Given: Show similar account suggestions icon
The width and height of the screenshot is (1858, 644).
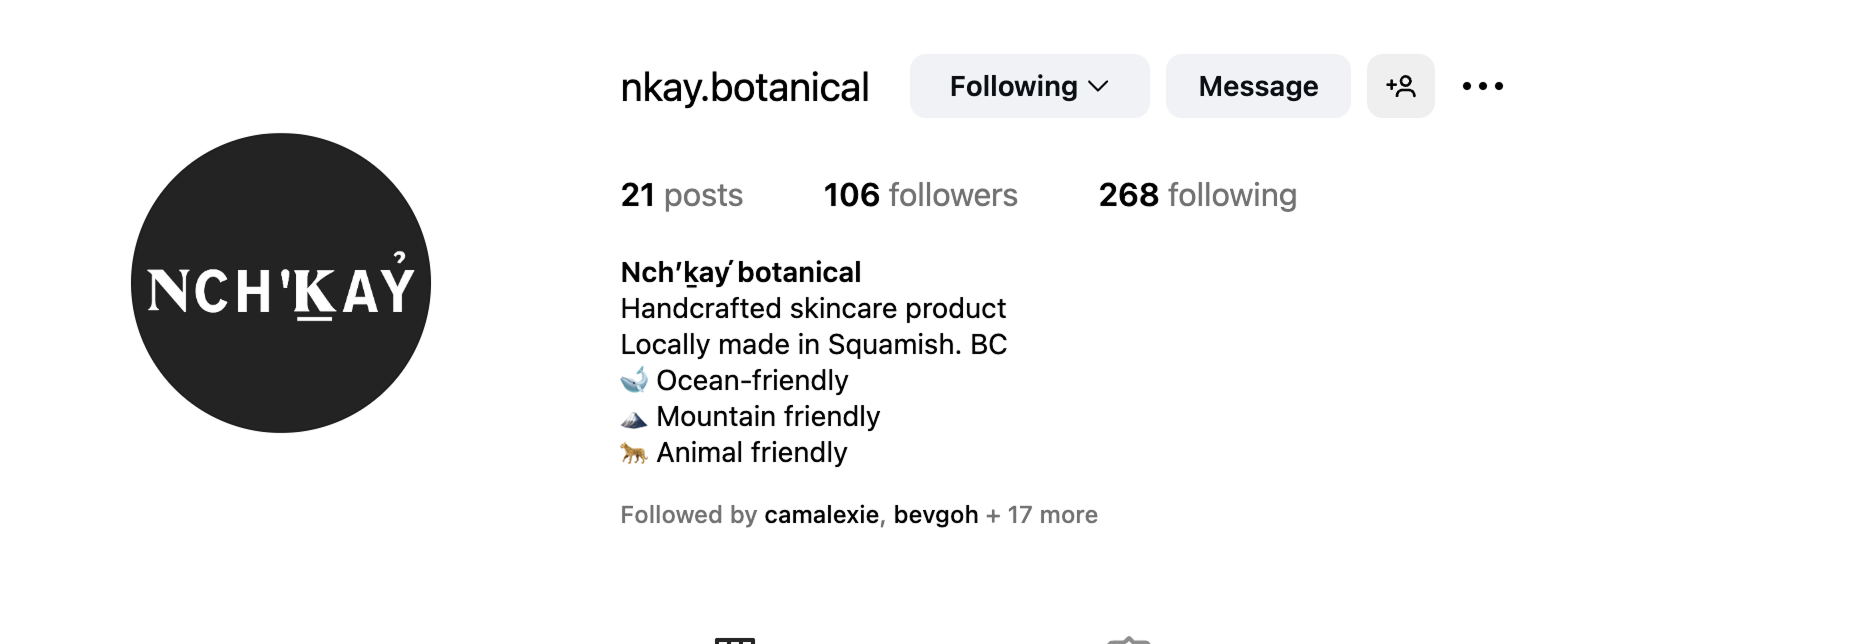Looking at the screenshot, I should click(1400, 86).
